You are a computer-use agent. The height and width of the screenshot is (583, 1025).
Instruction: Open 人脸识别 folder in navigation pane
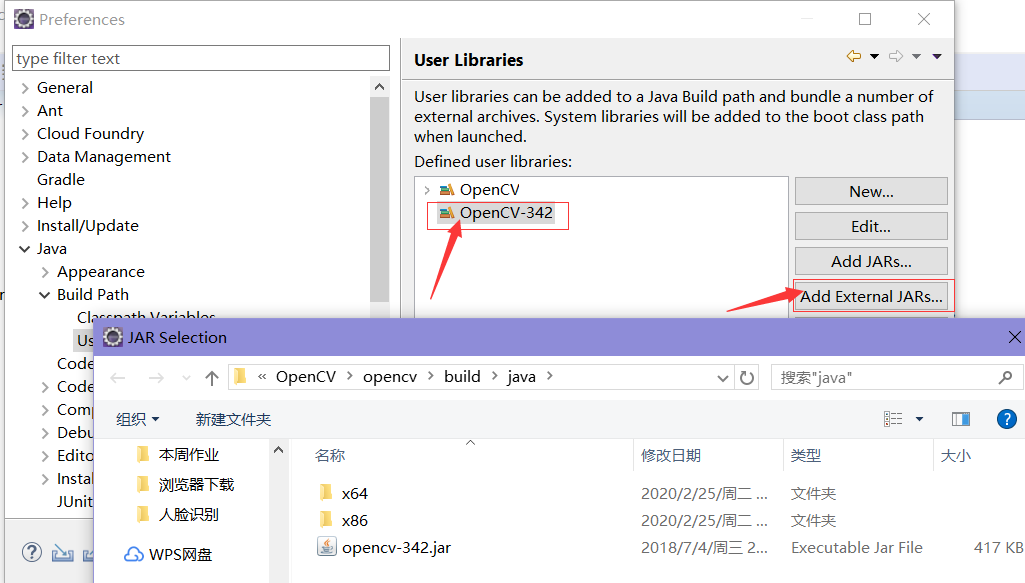pos(188,514)
